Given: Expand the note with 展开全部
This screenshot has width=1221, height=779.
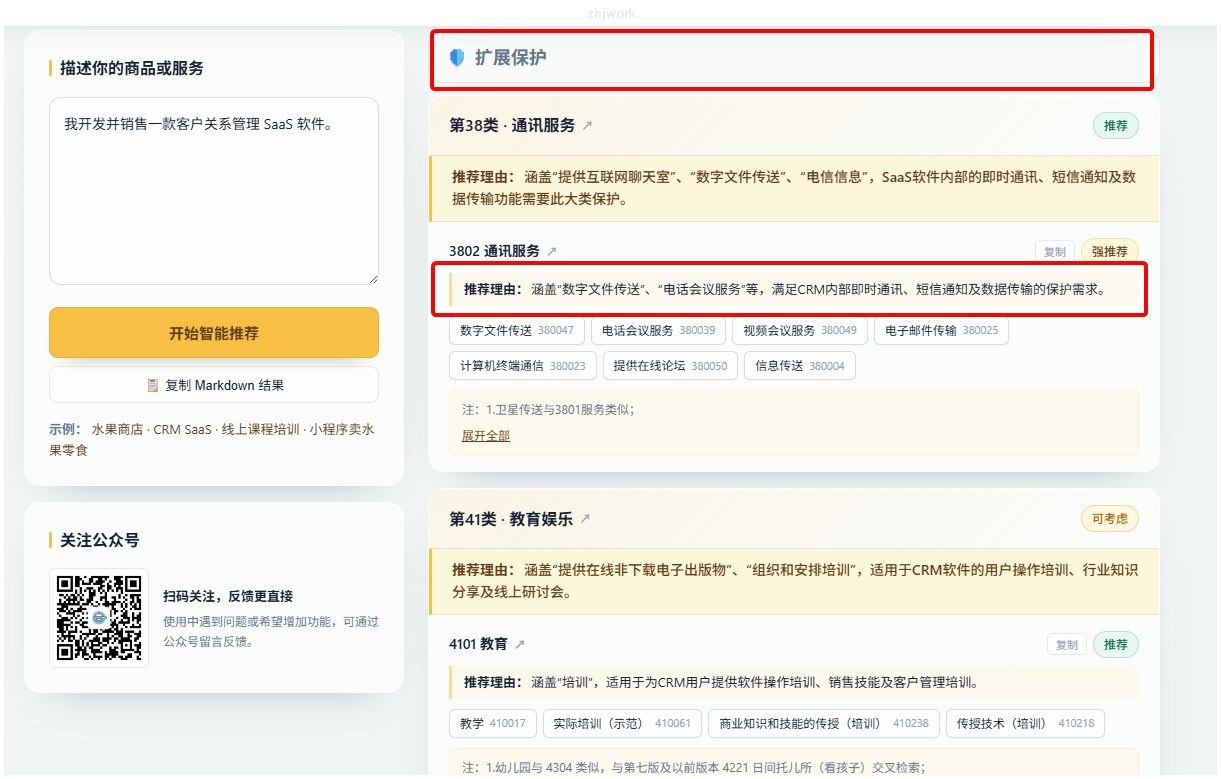Looking at the screenshot, I should [x=485, y=436].
